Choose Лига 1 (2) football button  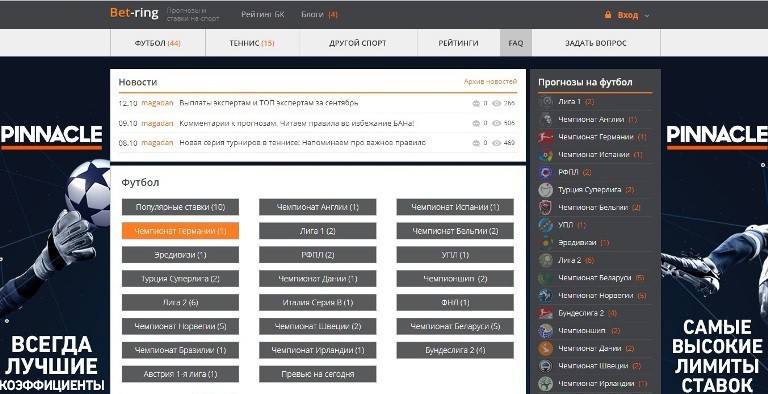pyautogui.click(x=317, y=231)
